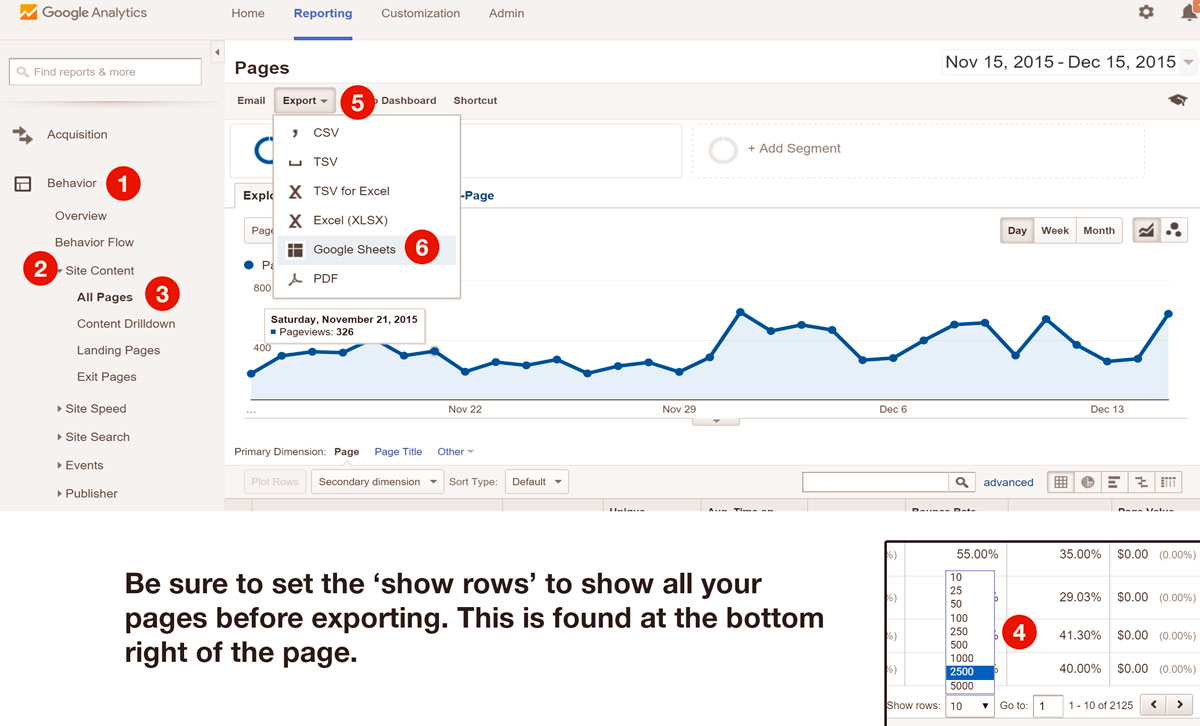Open the settings gear icon

pyautogui.click(x=1146, y=12)
